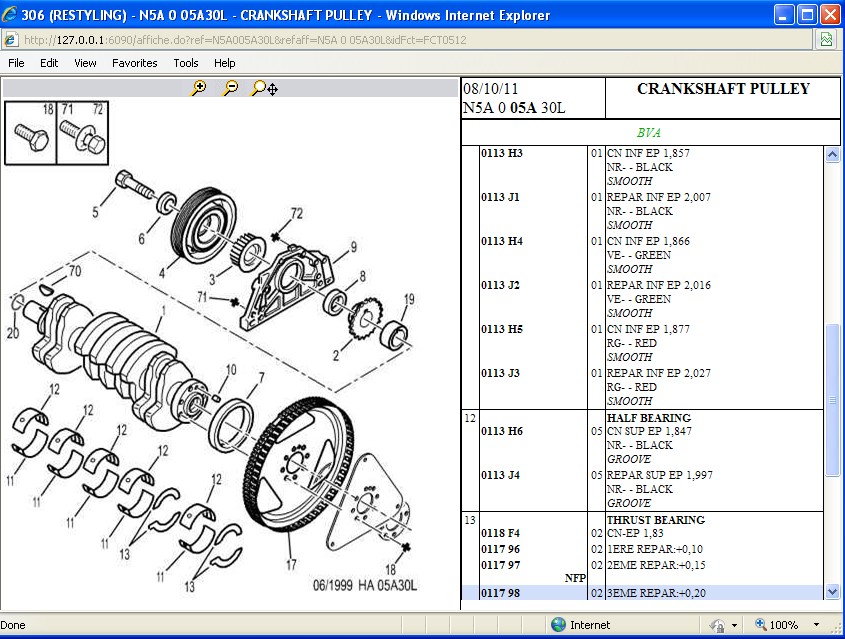Select the zoom-and-pan magnifier tool

pyautogui.click(x=264, y=88)
